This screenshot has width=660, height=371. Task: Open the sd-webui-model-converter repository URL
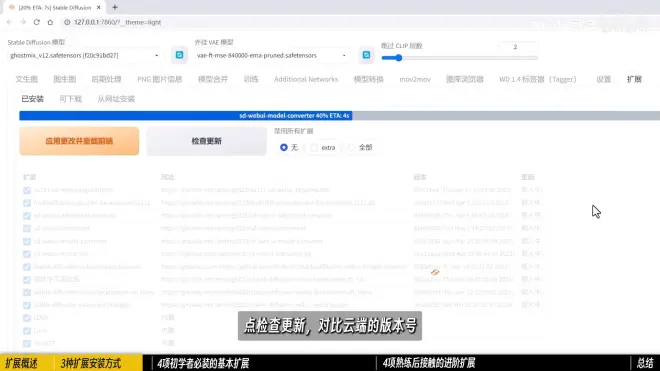coord(242,241)
